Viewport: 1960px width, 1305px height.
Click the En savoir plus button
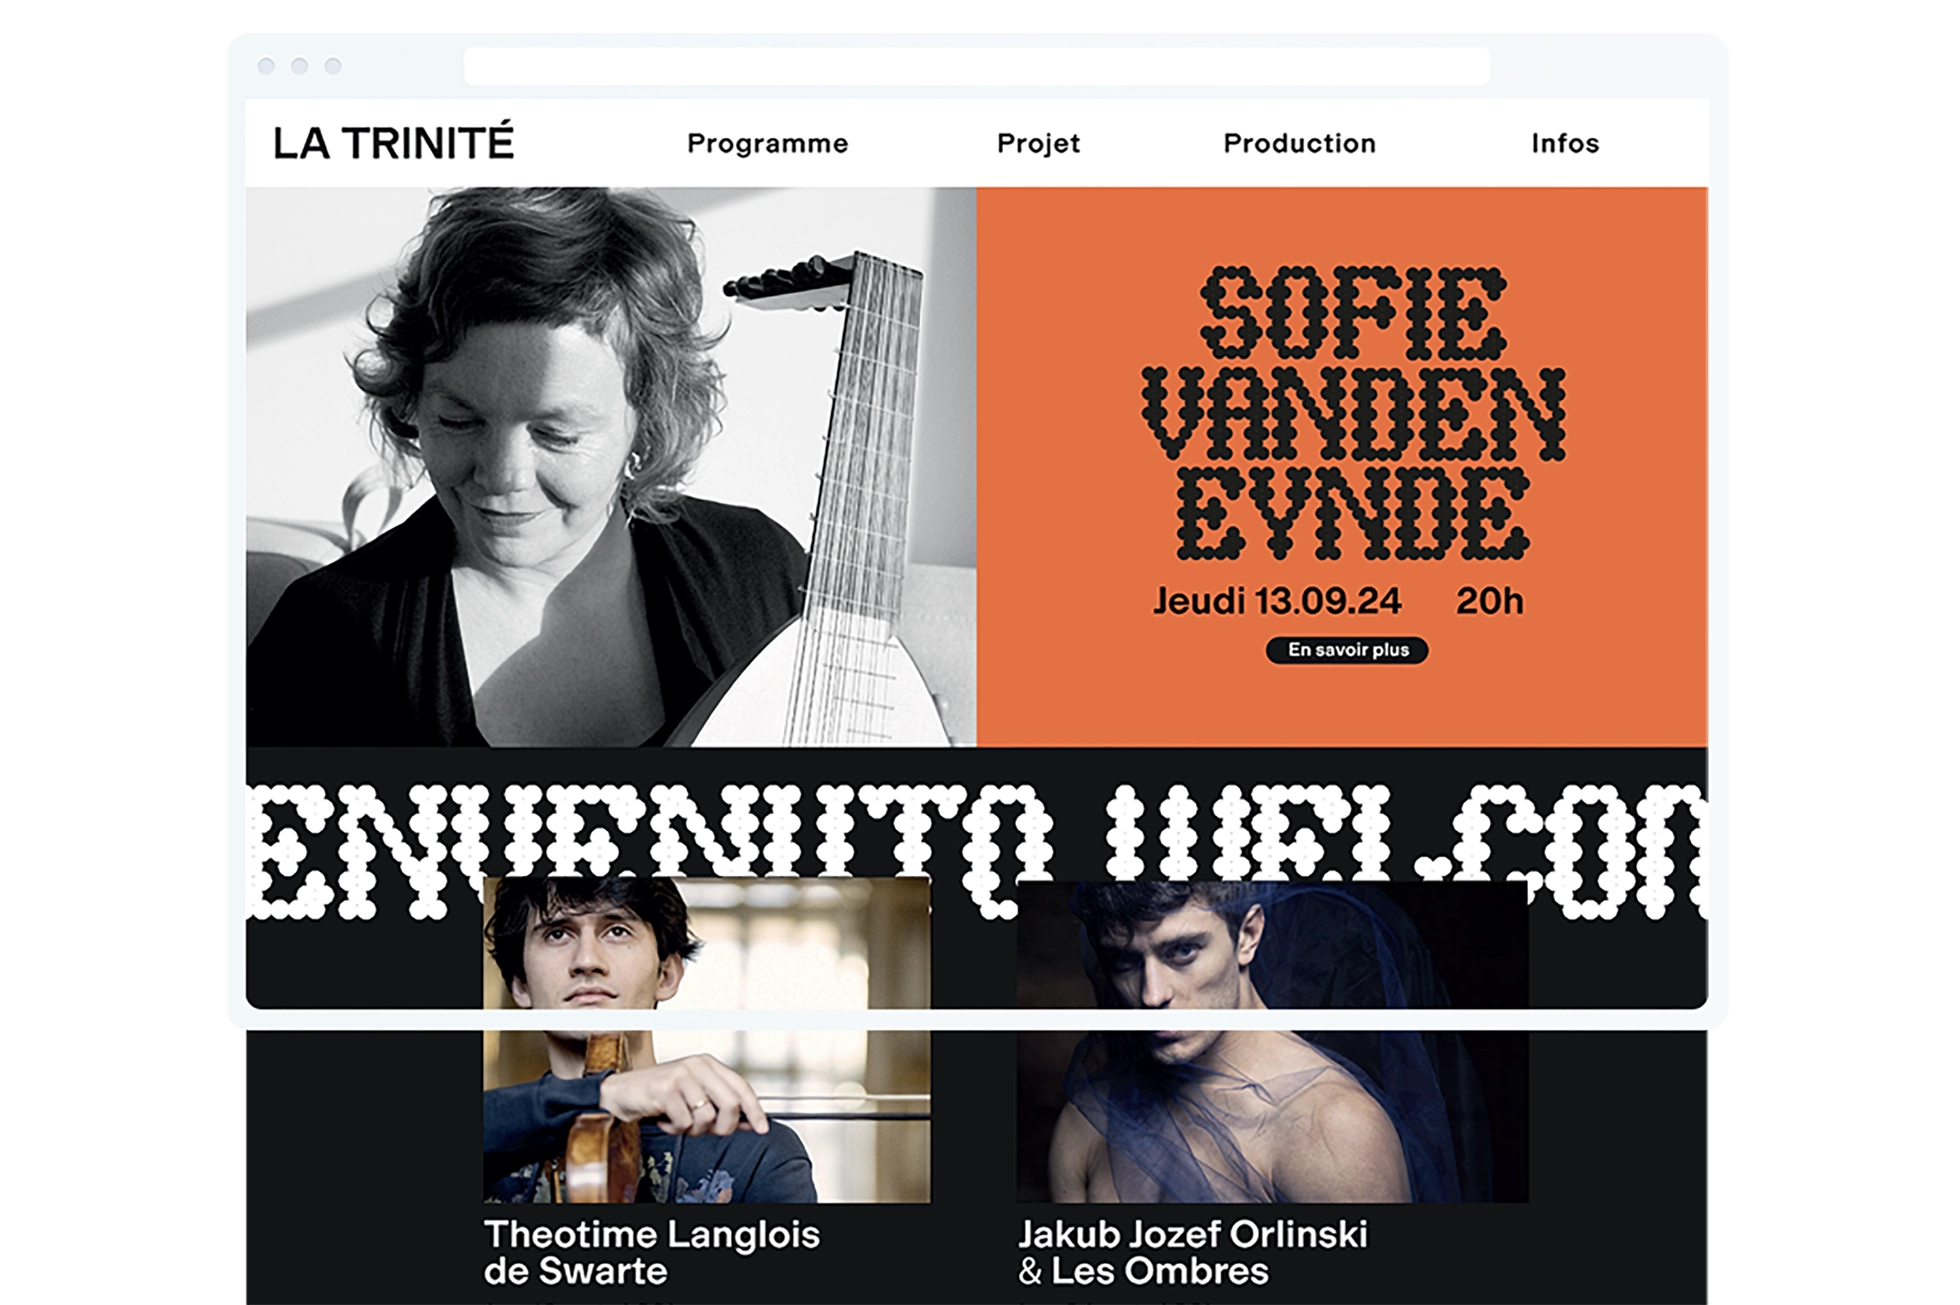coord(1347,650)
